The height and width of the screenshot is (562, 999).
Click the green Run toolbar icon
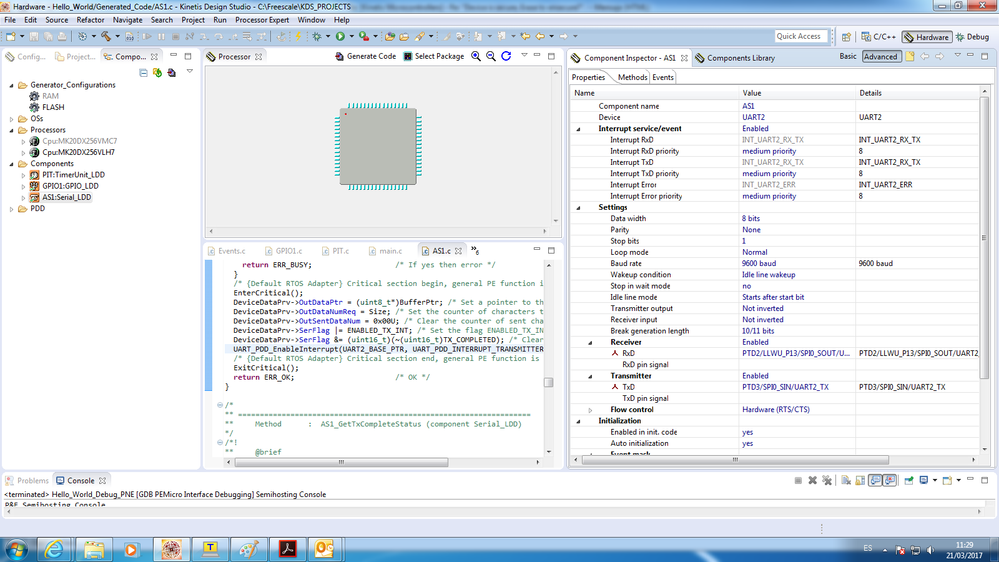tap(340, 36)
